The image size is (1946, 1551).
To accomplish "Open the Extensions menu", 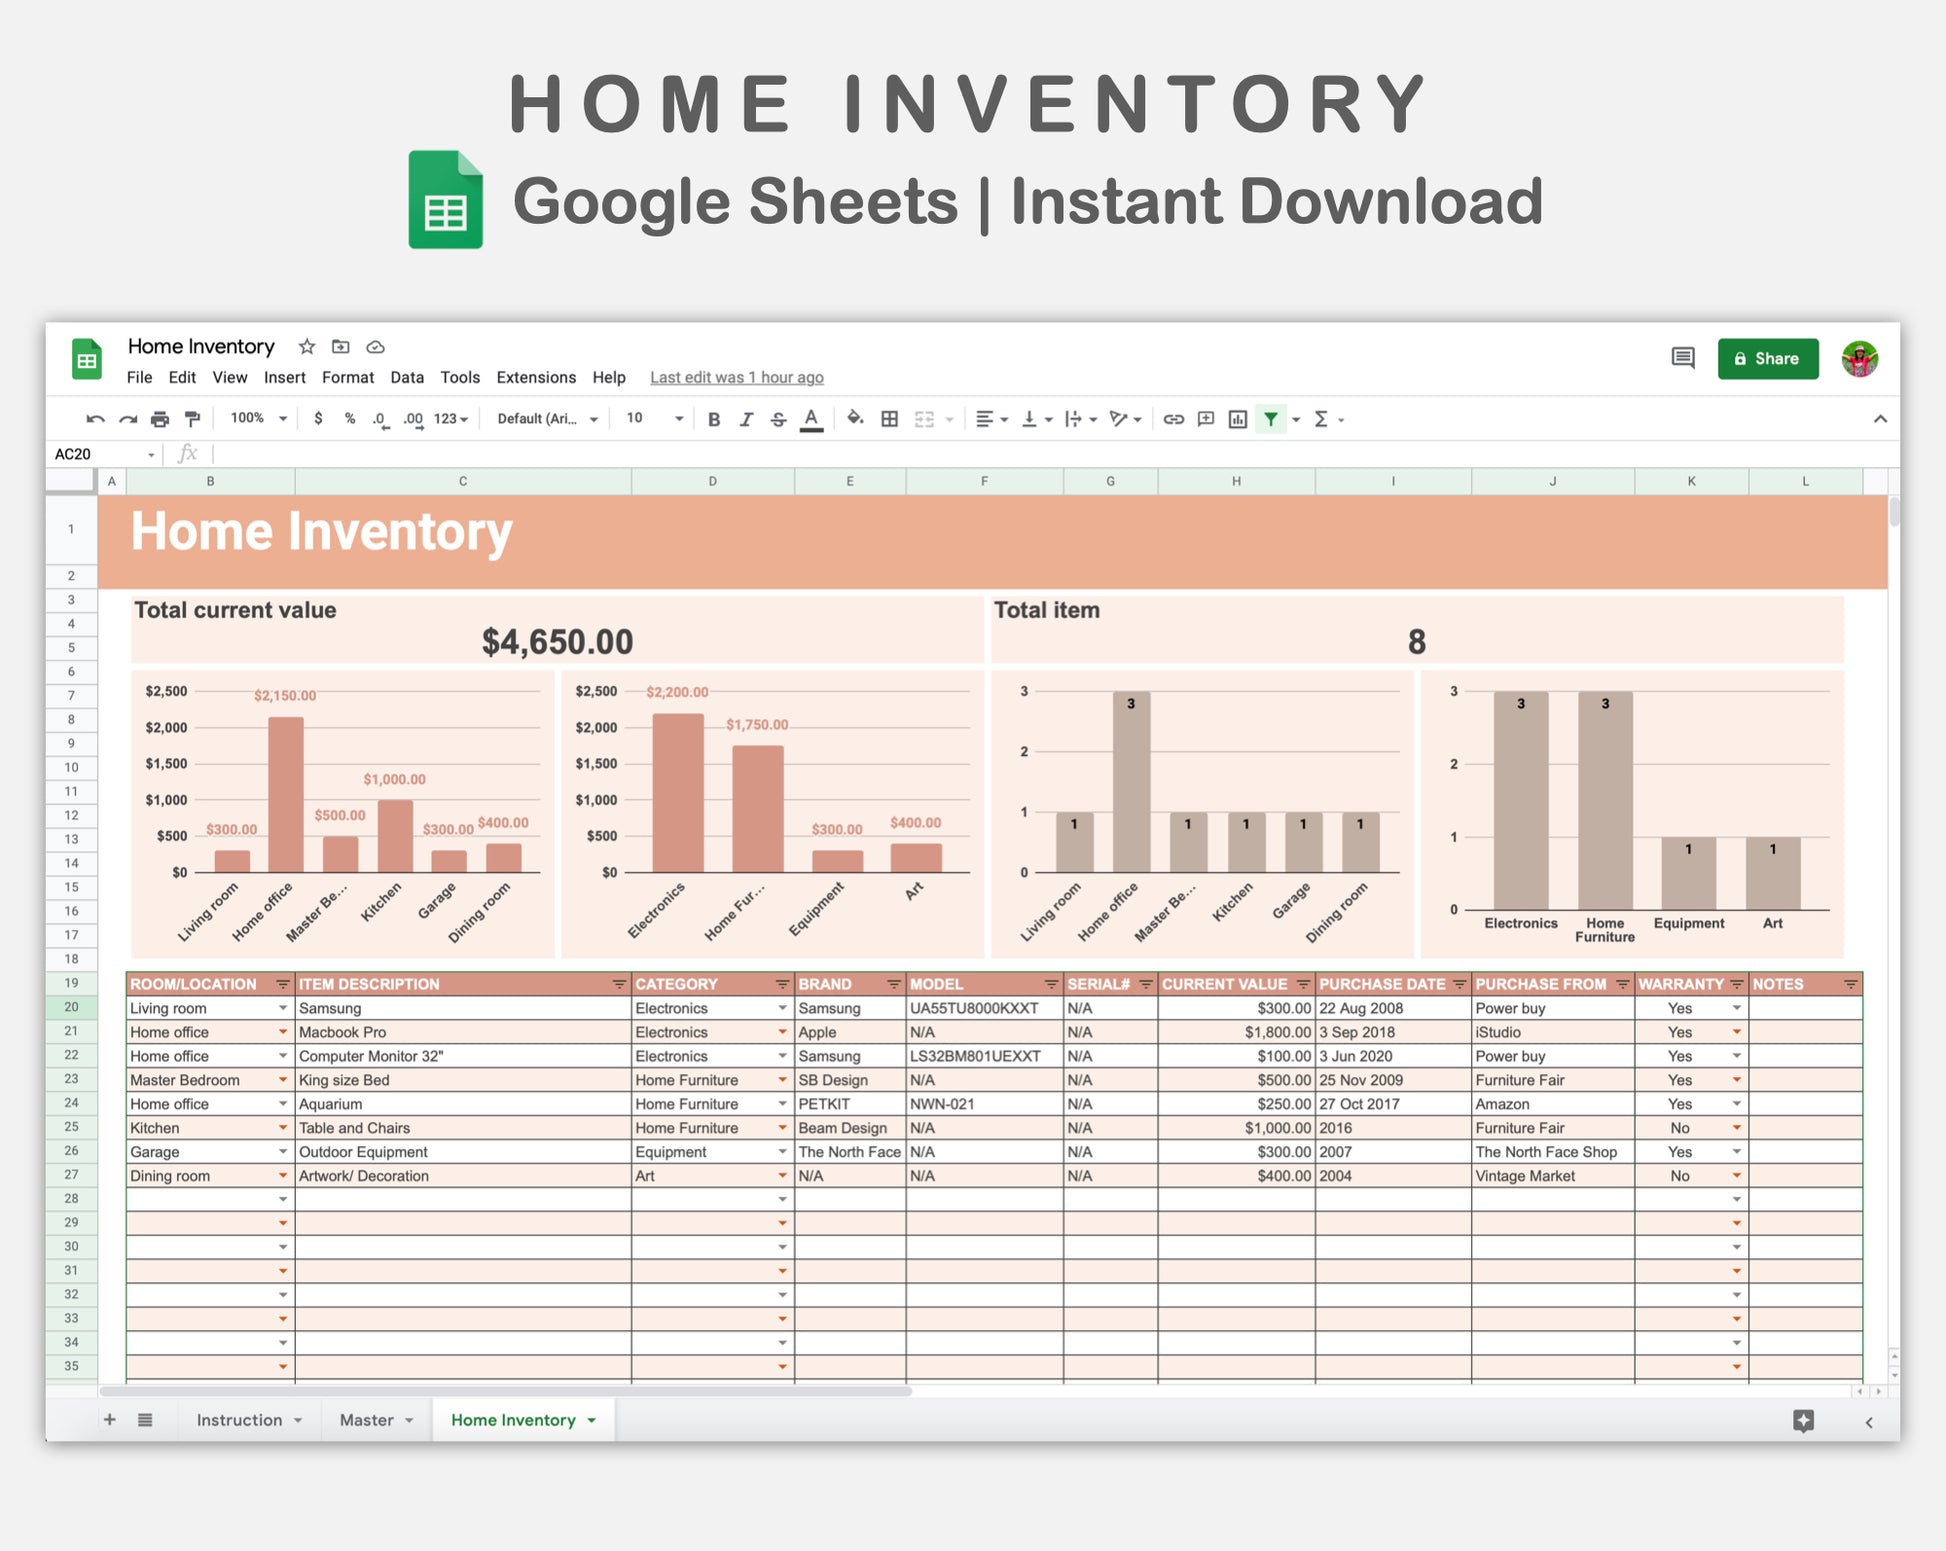I will [536, 377].
